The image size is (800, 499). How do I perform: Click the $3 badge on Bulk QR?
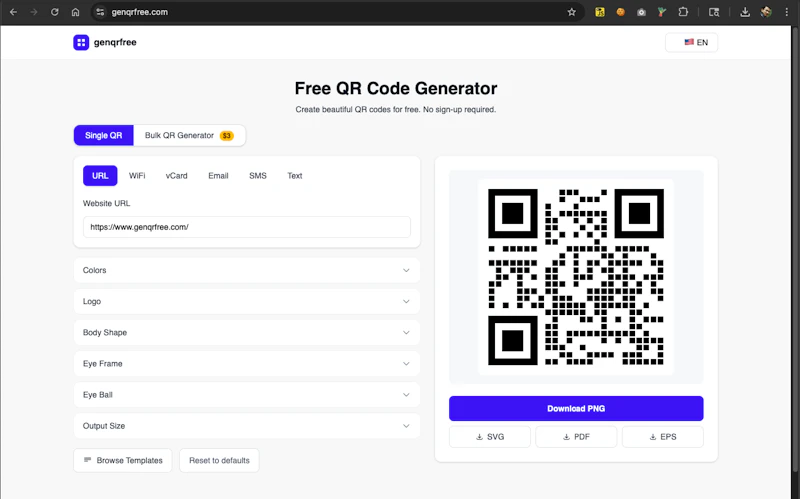pyautogui.click(x=227, y=136)
